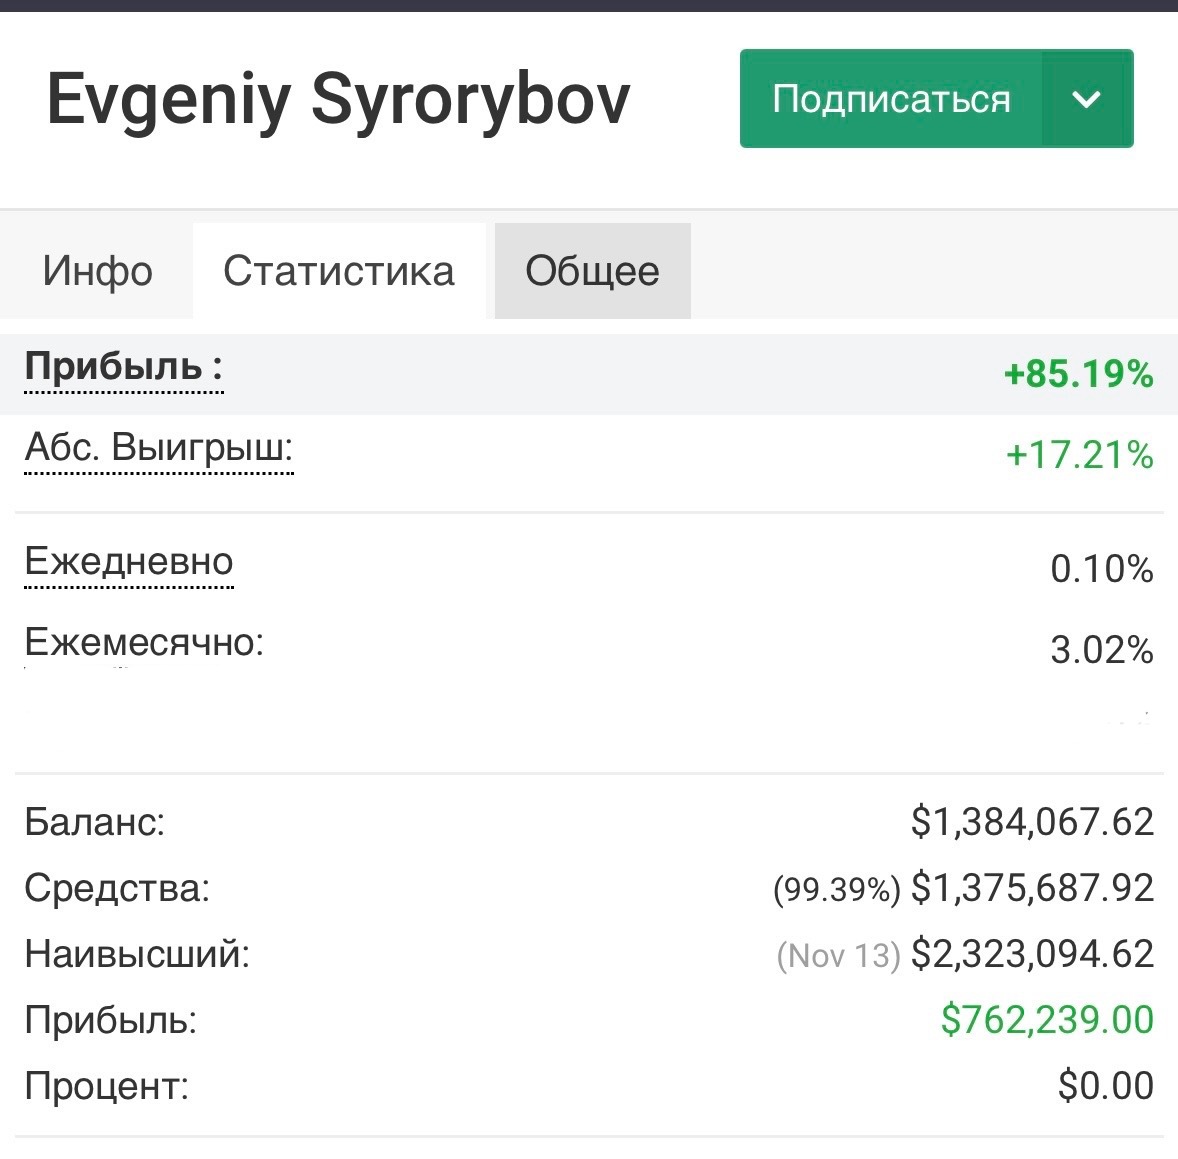
Task: Click the Средства amount $1,375,687.92
Action: tap(1032, 888)
